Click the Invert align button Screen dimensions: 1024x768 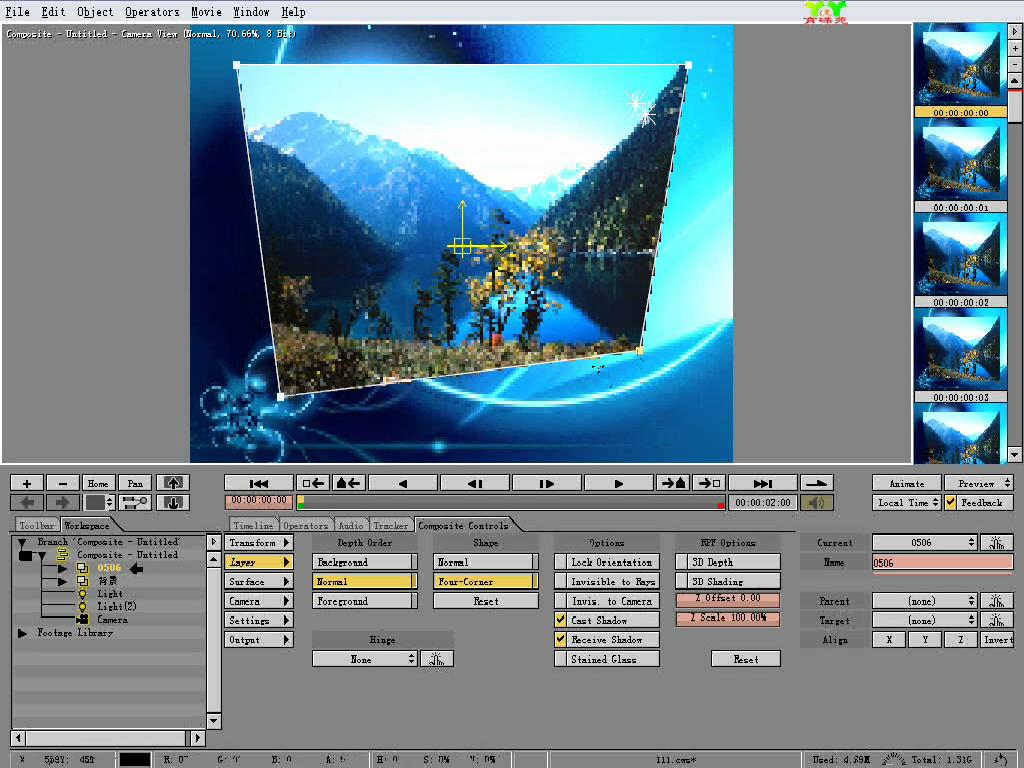997,640
